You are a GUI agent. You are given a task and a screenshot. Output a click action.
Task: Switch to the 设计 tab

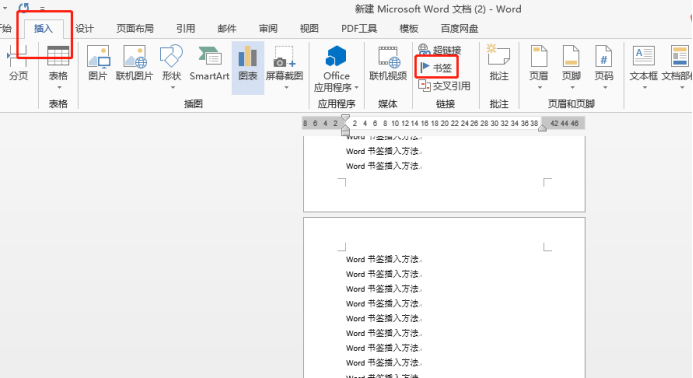(84, 29)
